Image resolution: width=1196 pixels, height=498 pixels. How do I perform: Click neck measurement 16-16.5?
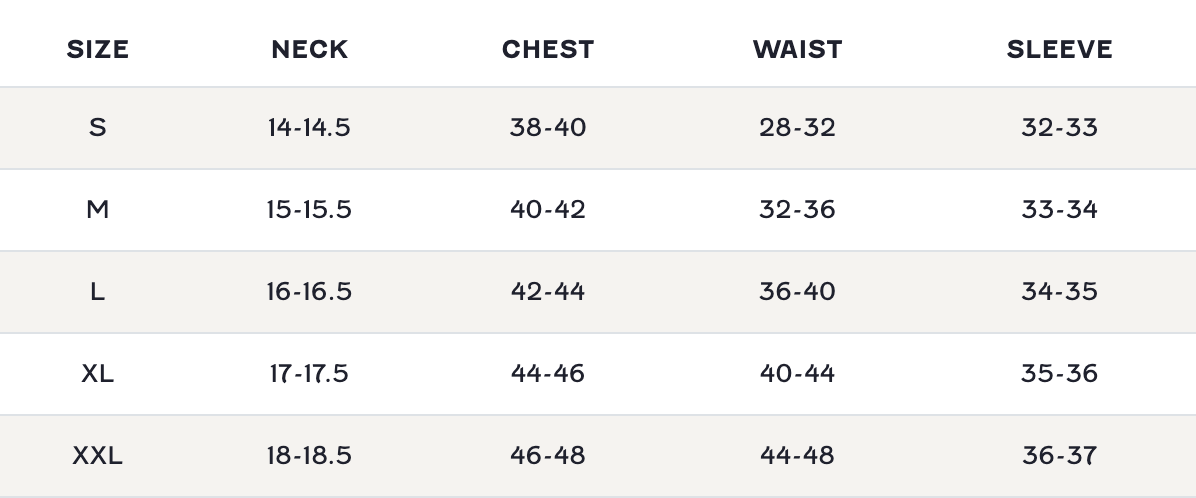309,292
